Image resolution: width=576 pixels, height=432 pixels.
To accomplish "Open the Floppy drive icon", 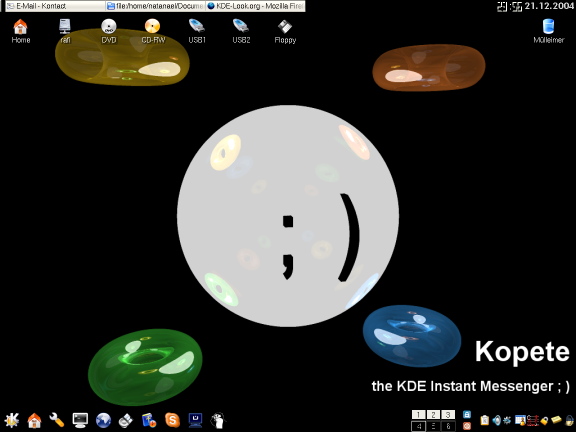I will (x=285, y=31).
